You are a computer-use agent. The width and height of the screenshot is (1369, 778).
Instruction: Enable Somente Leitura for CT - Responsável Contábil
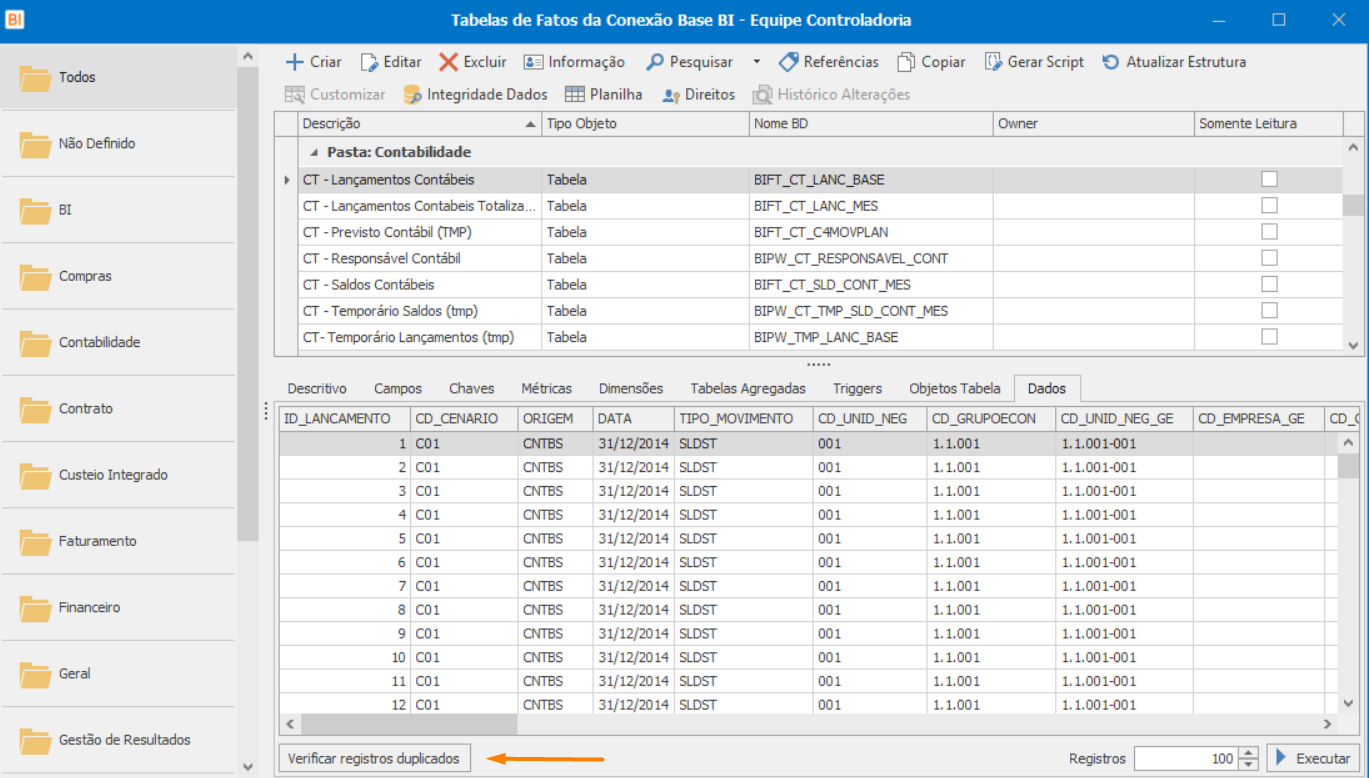click(x=1269, y=258)
